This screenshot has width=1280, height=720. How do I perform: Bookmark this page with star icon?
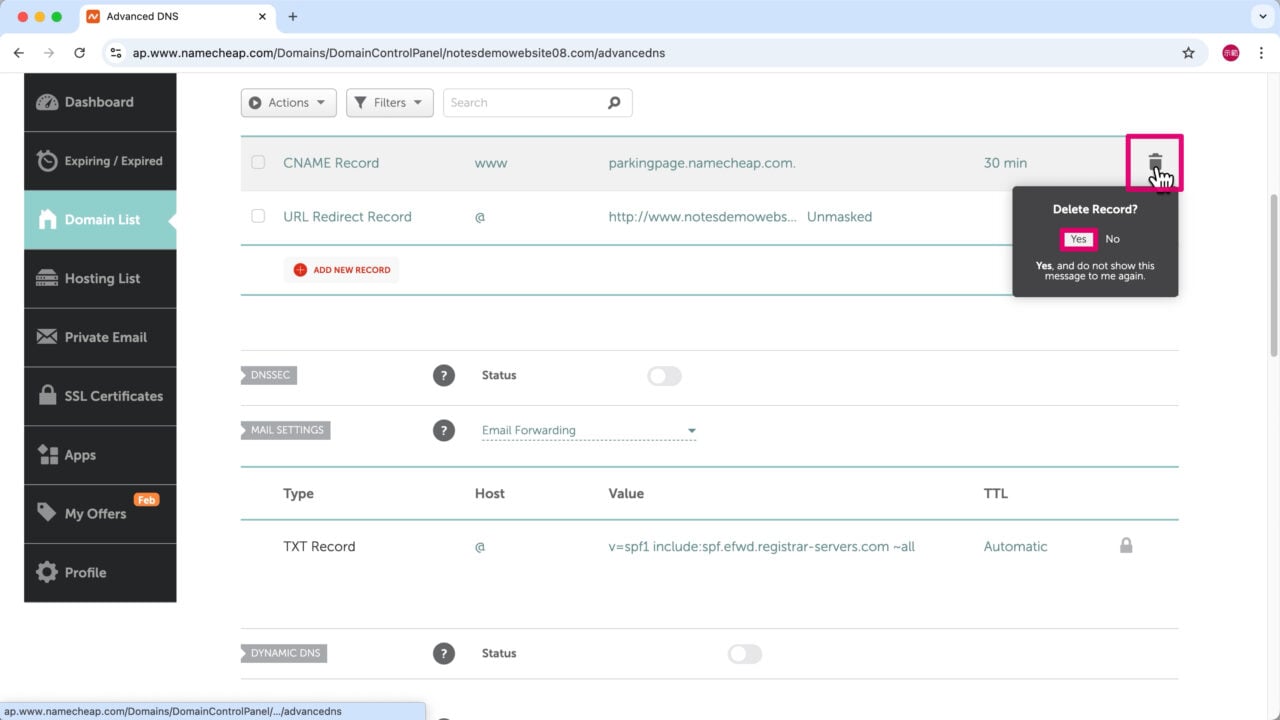click(1188, 53)
